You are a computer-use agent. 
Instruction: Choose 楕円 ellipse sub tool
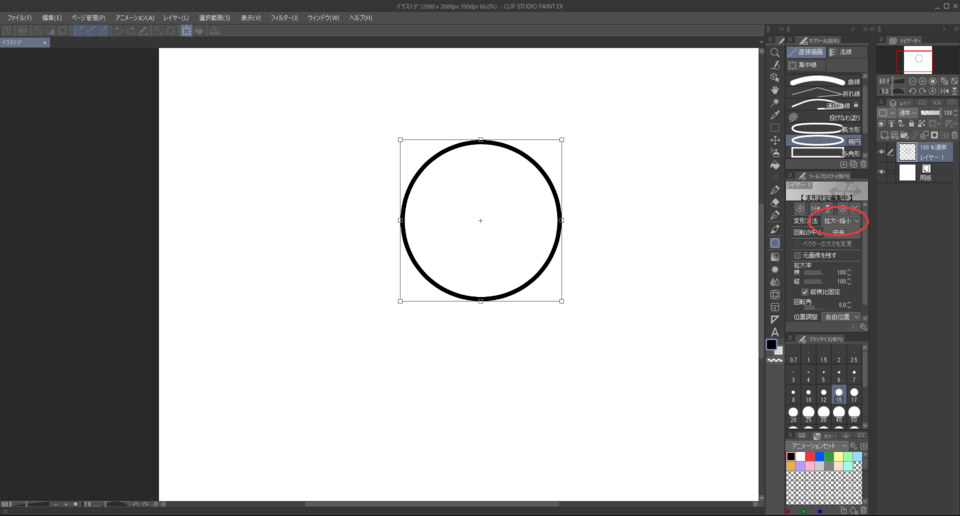[824, 141]
